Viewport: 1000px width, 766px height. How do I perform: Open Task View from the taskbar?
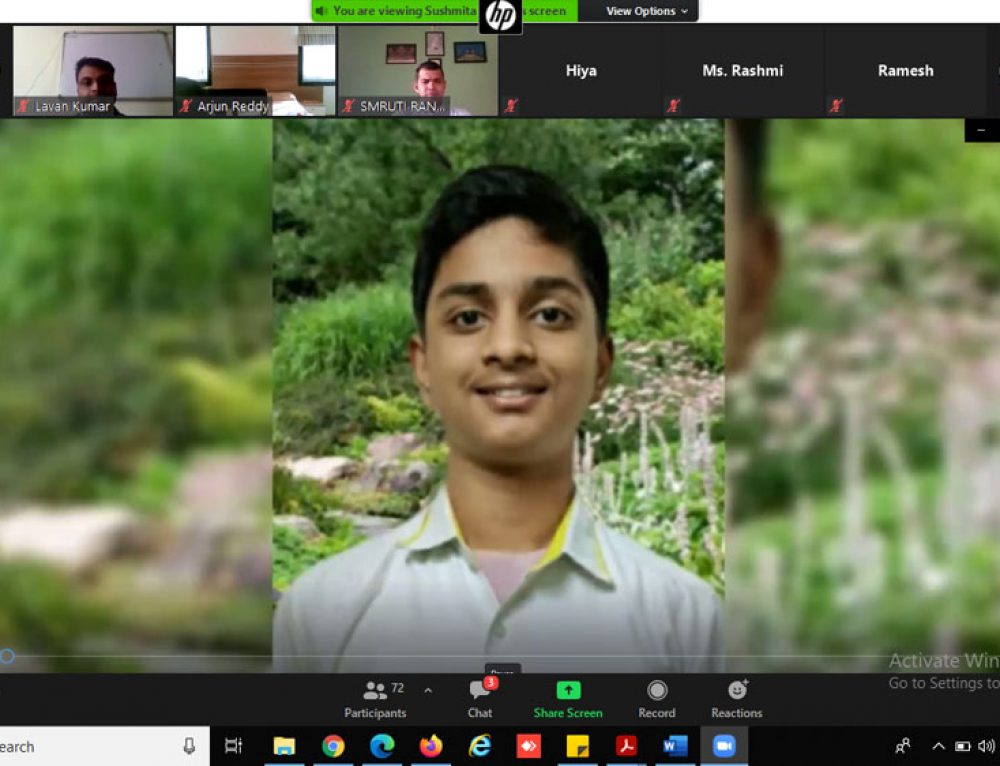pos(233,746)
